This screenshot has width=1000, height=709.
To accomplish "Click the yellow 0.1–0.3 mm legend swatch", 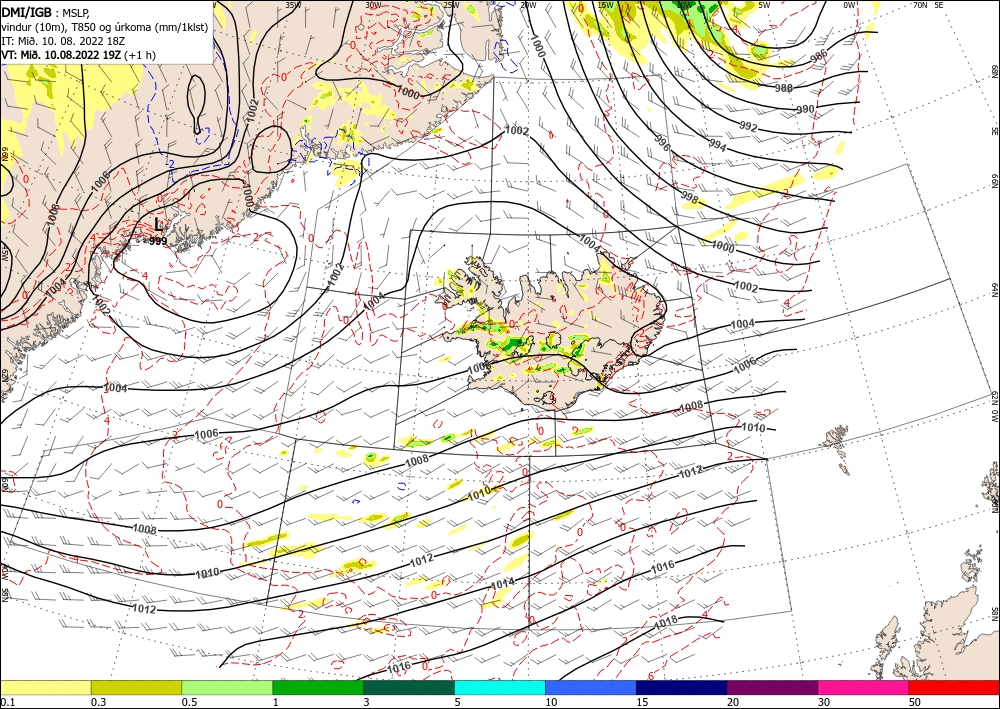I will [x=45, y=687].
